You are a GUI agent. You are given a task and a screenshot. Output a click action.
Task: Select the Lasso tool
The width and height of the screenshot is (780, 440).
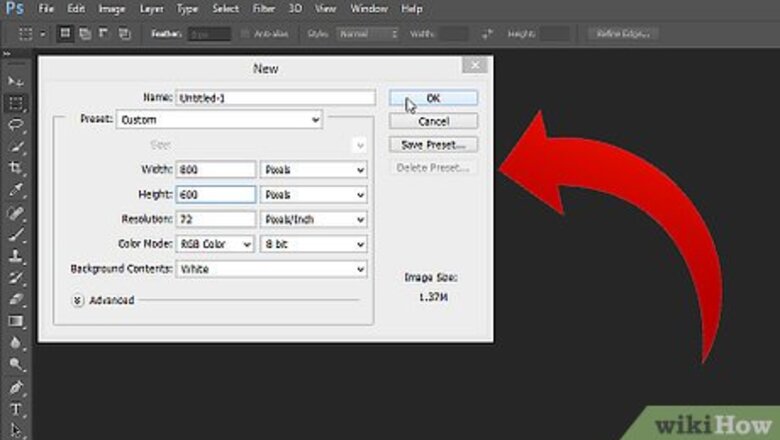pos(15,125)
